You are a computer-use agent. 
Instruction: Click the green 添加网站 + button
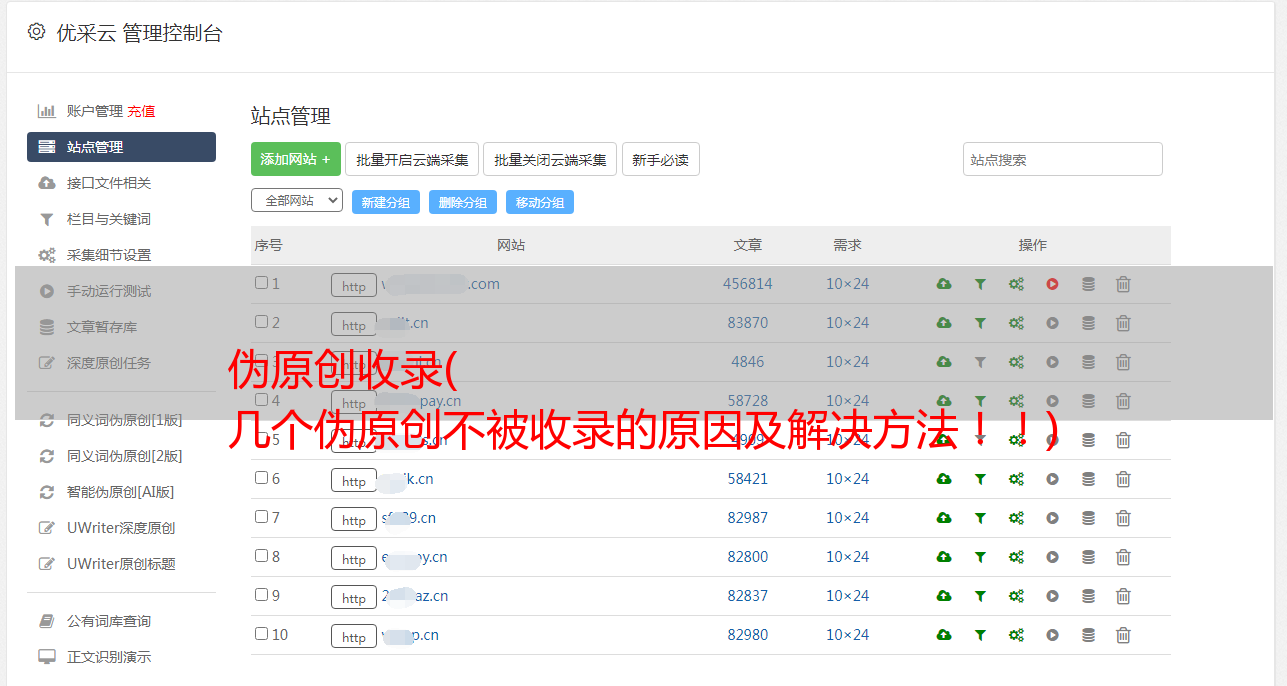coord(296,159)
